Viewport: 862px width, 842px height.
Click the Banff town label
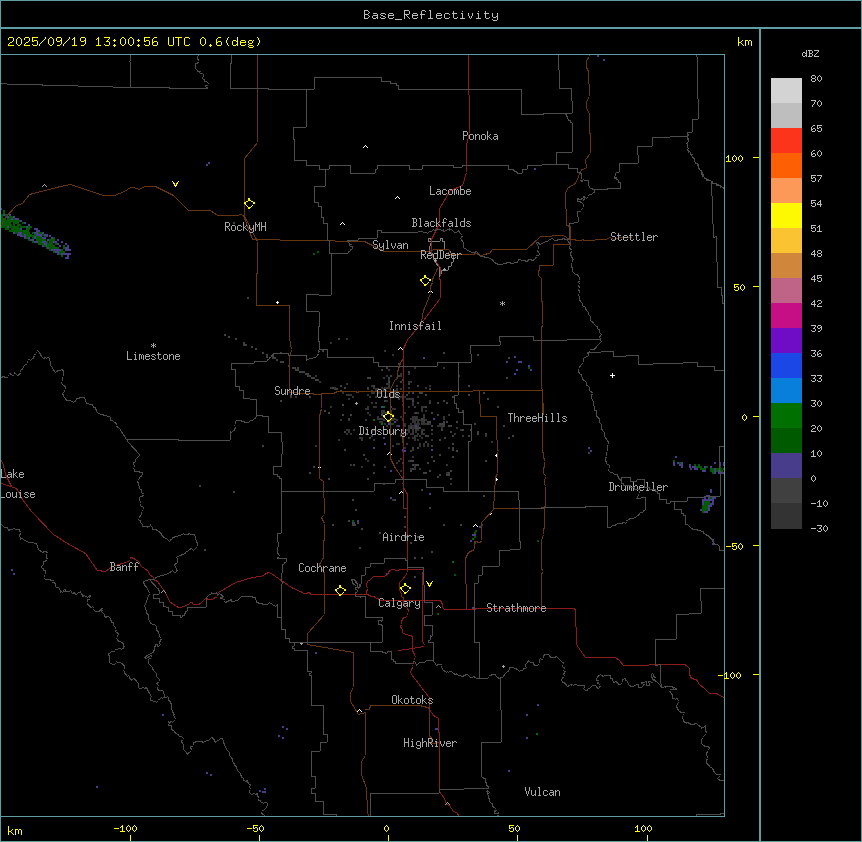pos(124,567)
